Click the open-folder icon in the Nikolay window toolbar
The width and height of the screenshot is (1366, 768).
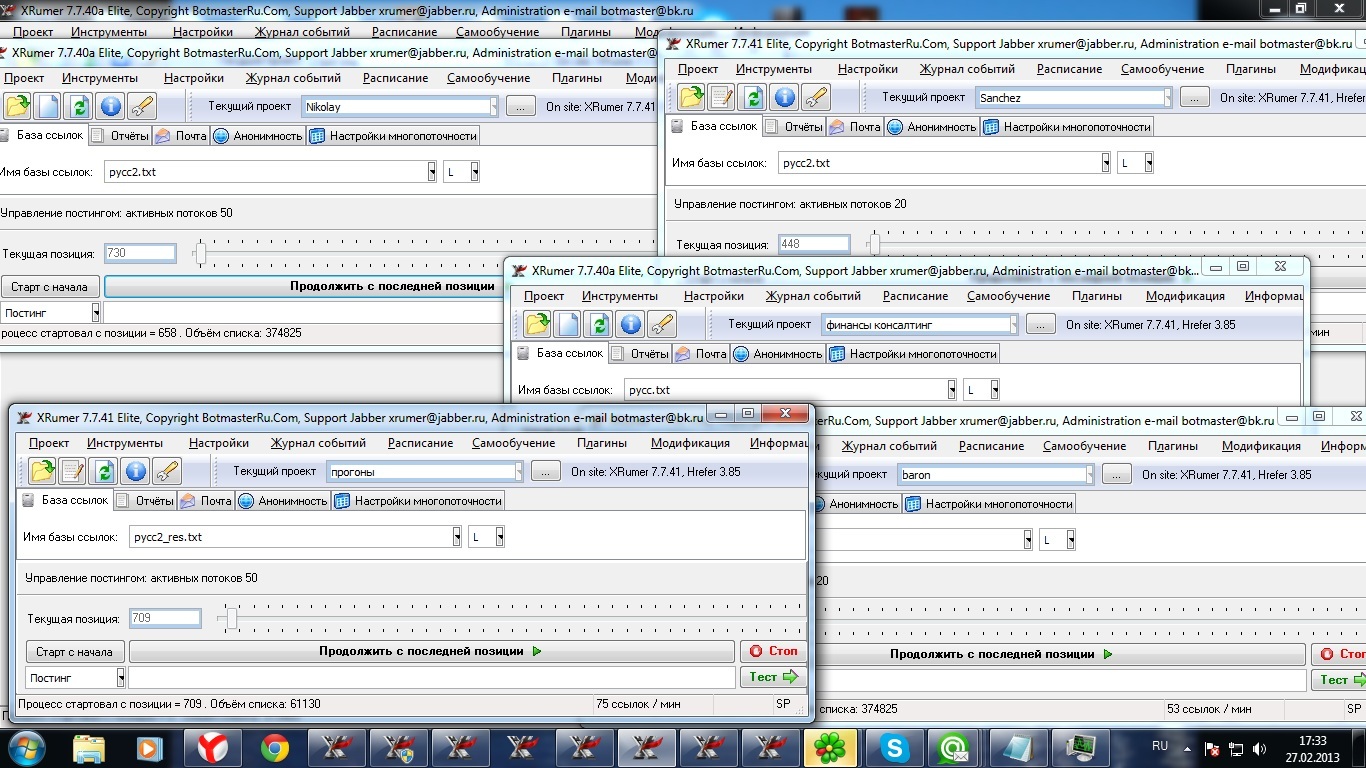pyautogui.click(x=17, y=106)
